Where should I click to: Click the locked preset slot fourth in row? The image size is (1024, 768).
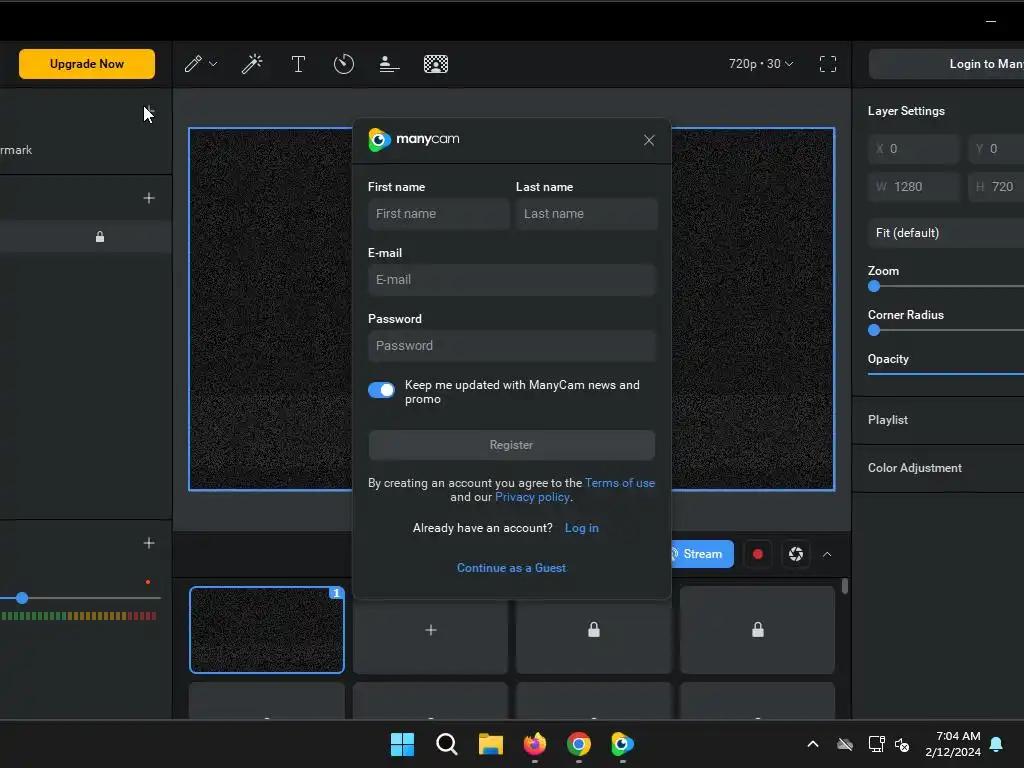pos(758,630)
